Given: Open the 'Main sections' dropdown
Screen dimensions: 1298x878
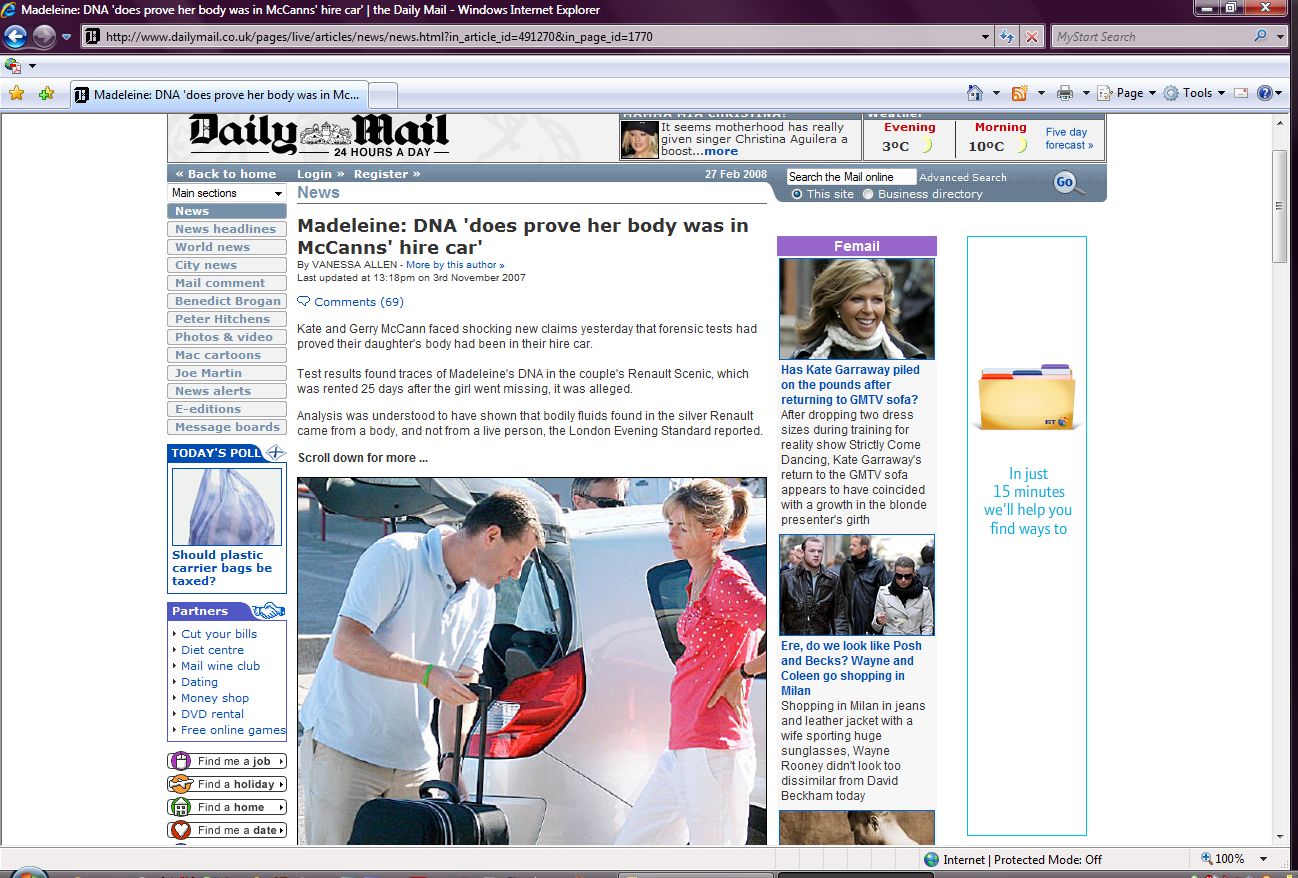Looking at the screenshot, I should click(227, 193).
